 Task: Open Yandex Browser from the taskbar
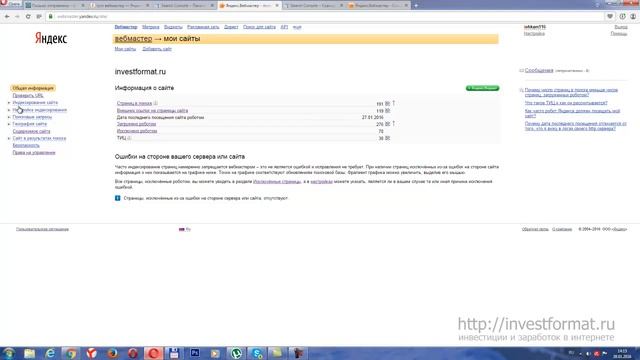point(91,353)
